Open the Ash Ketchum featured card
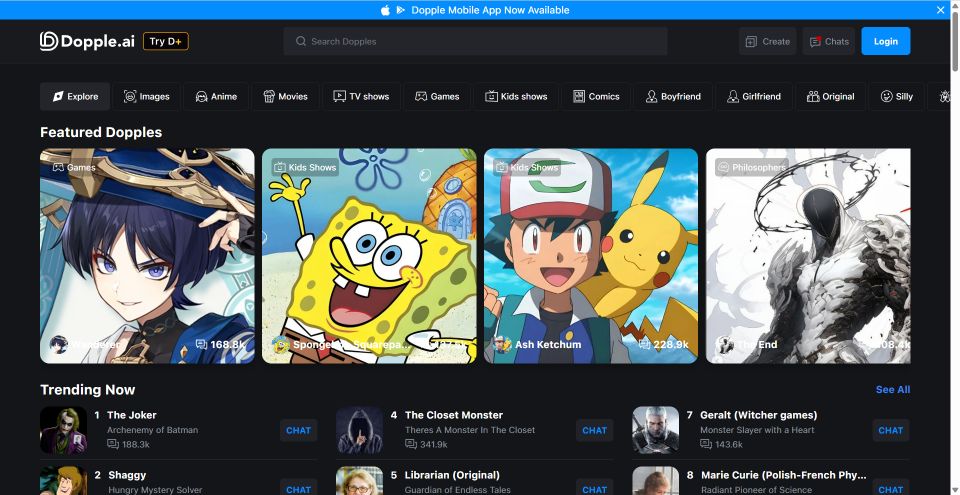Screen dimensions: 960x495 (591, 255)
